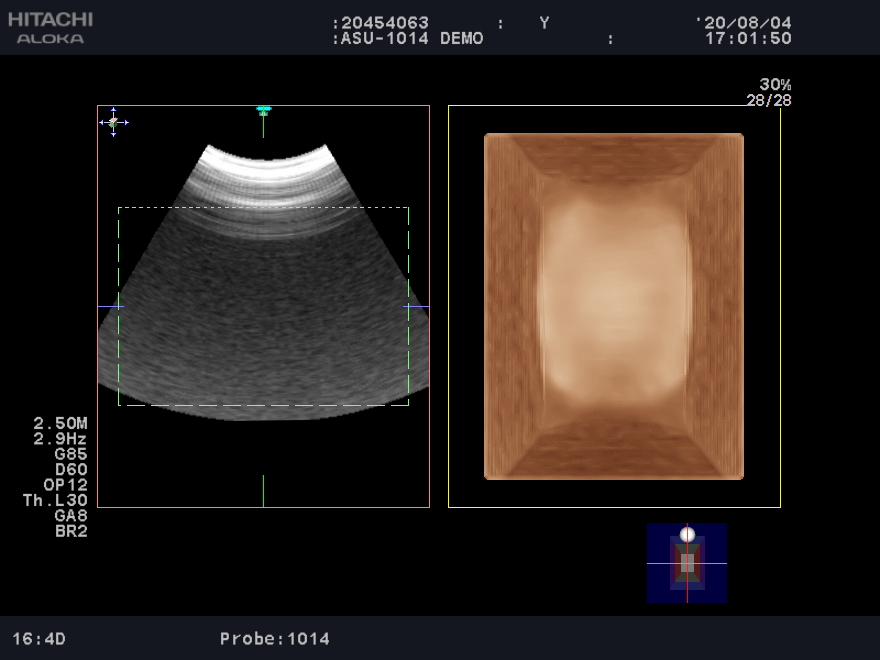Click the D60 dynamic range value
Viewport: 880px width, 660px height.
71,469
